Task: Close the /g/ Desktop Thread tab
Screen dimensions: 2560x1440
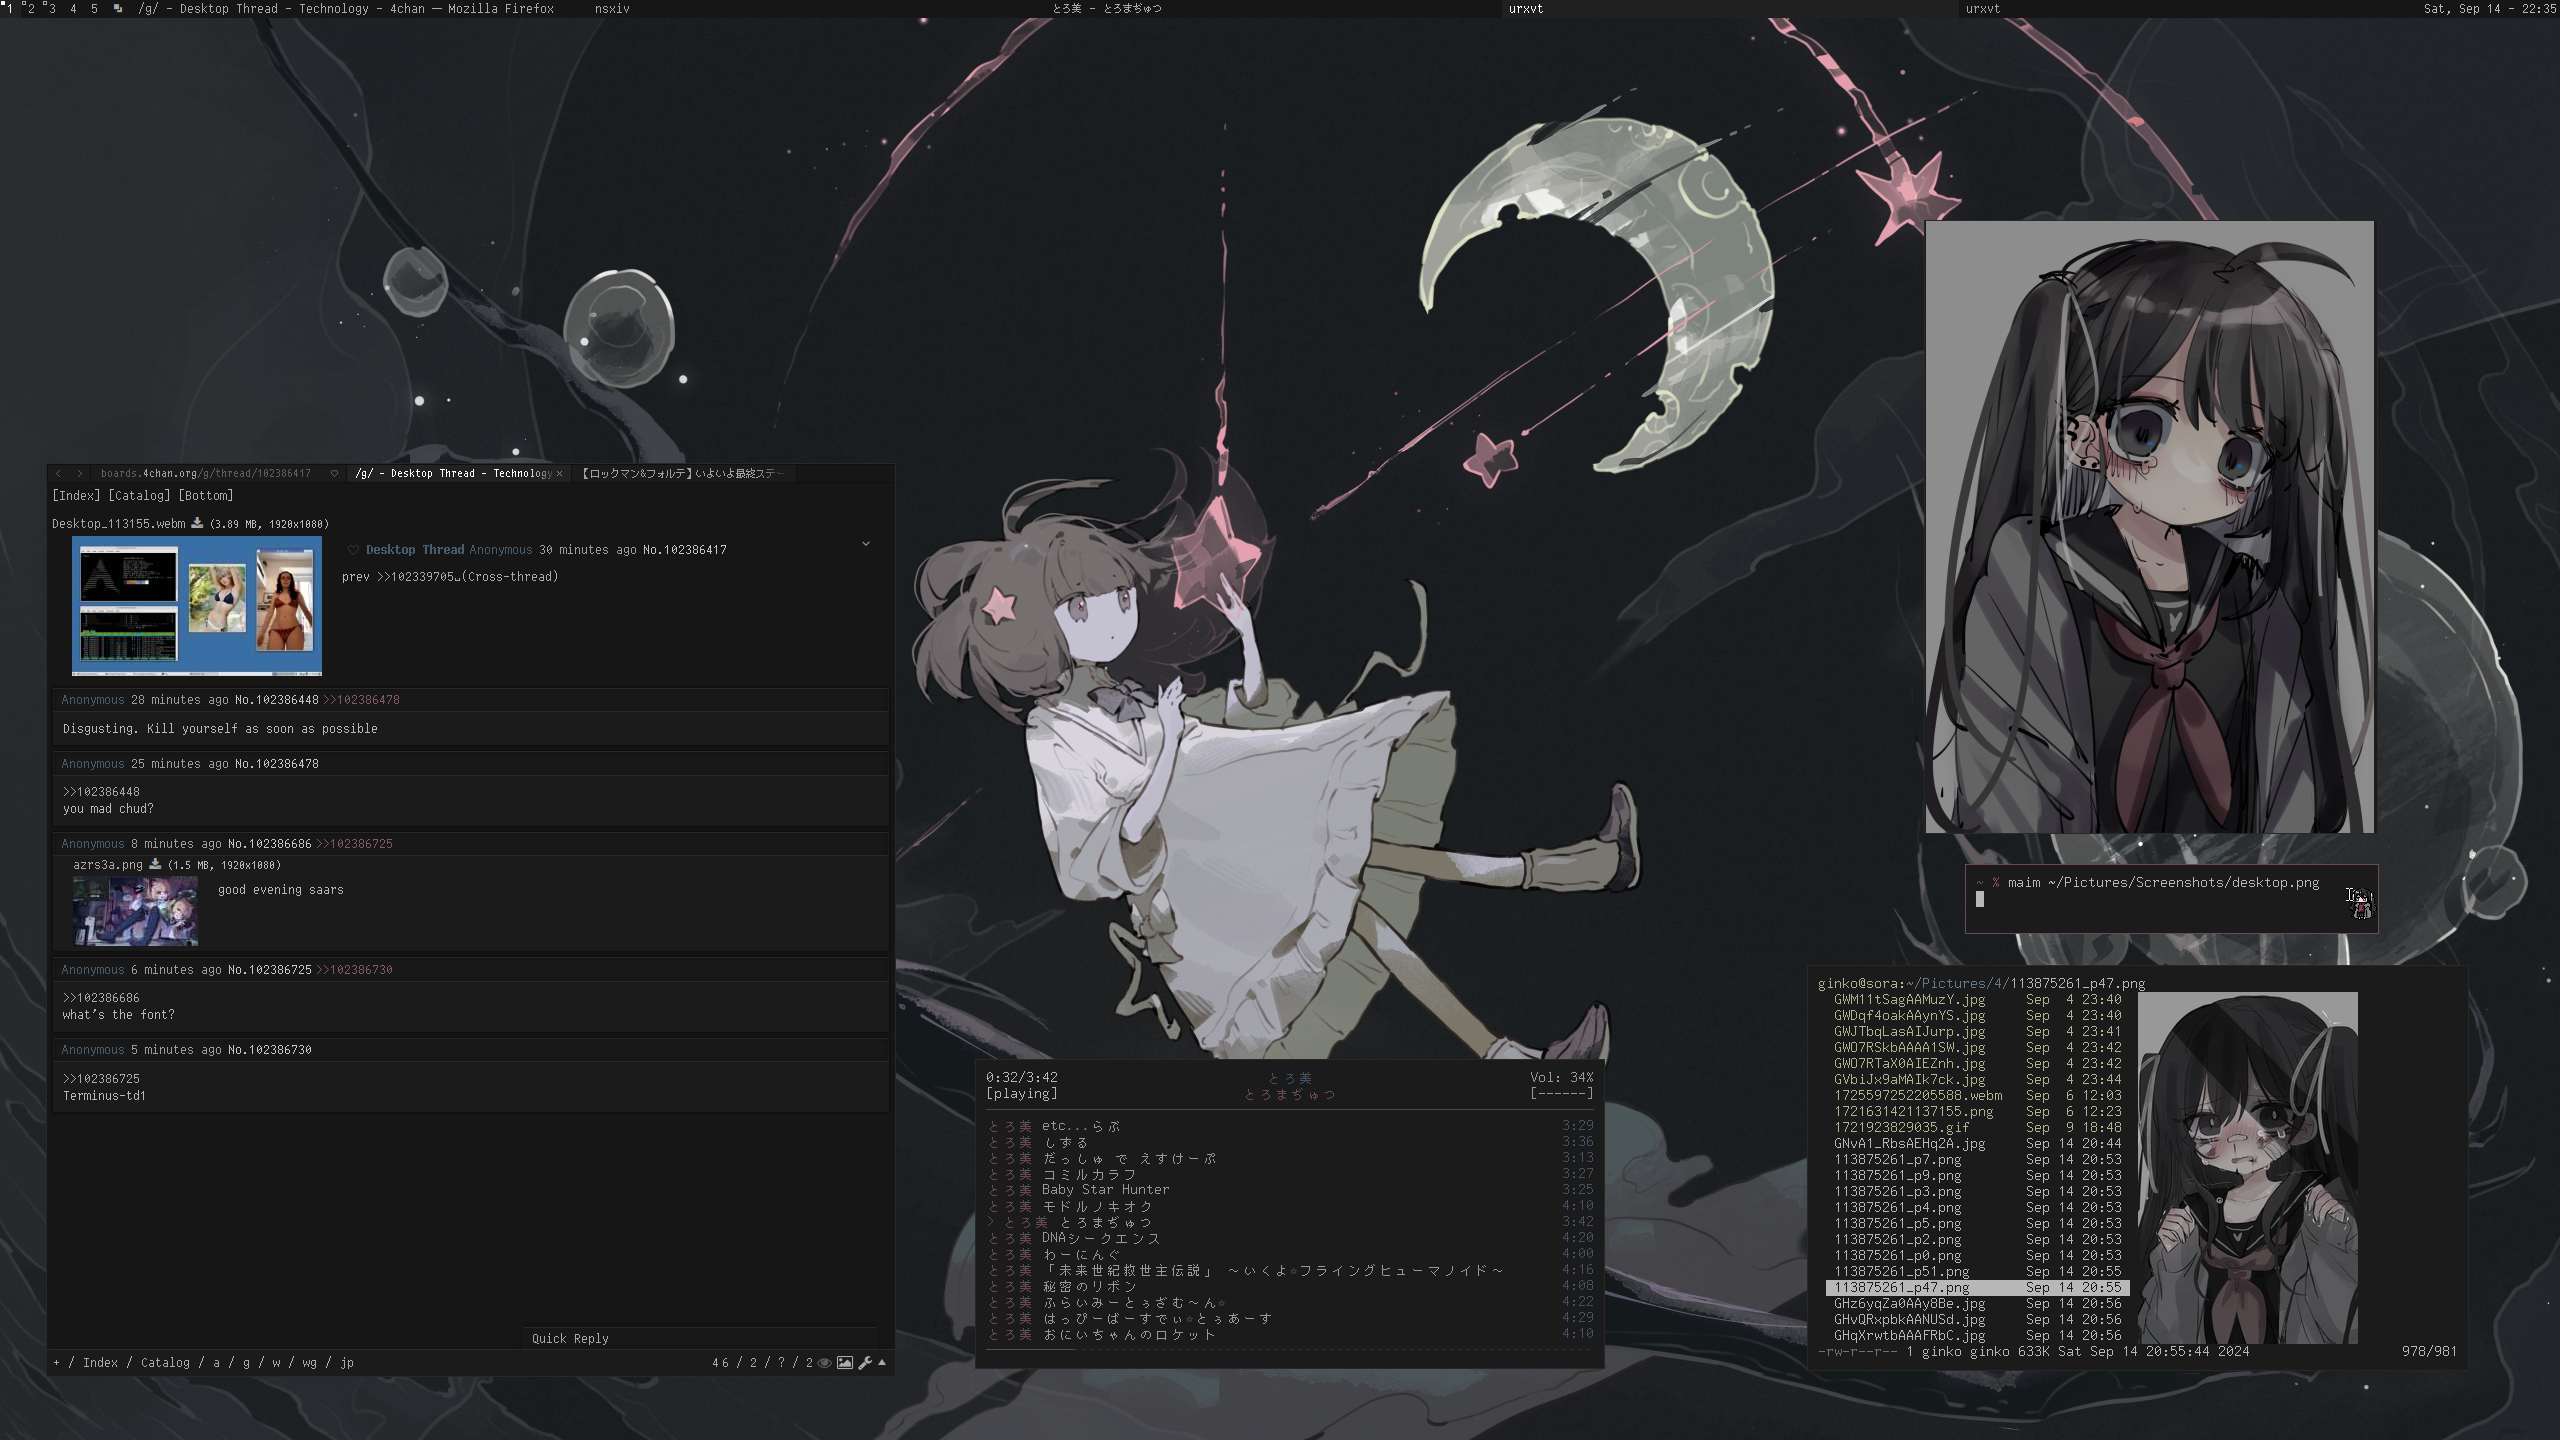Action: (559, 473)
